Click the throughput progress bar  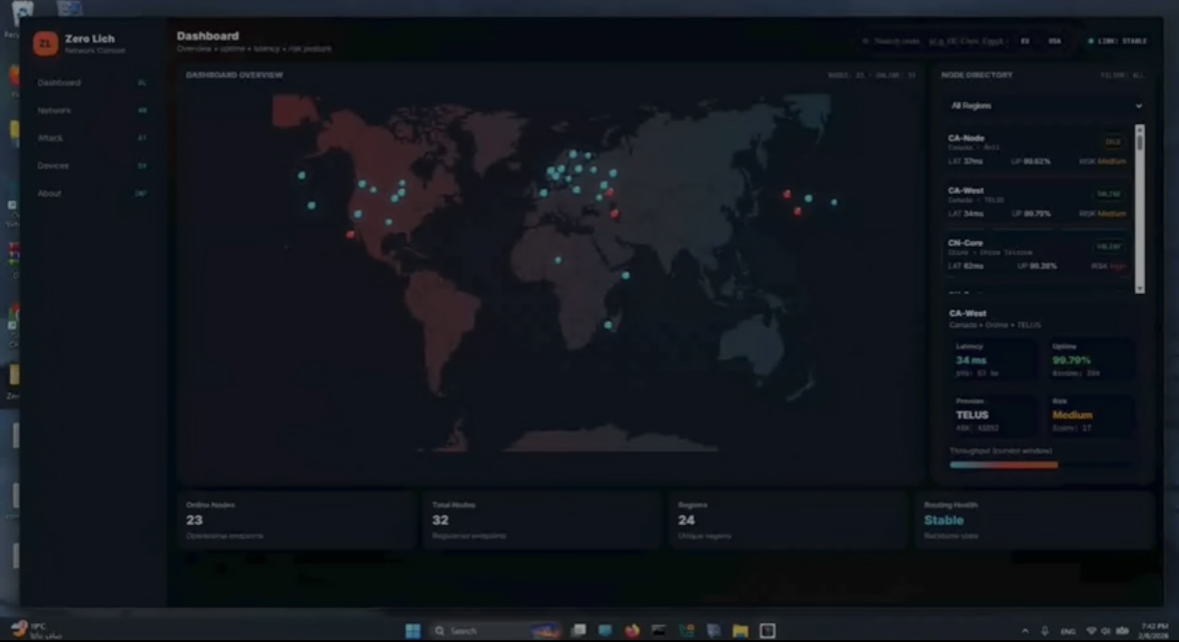tap(1040, 465)
